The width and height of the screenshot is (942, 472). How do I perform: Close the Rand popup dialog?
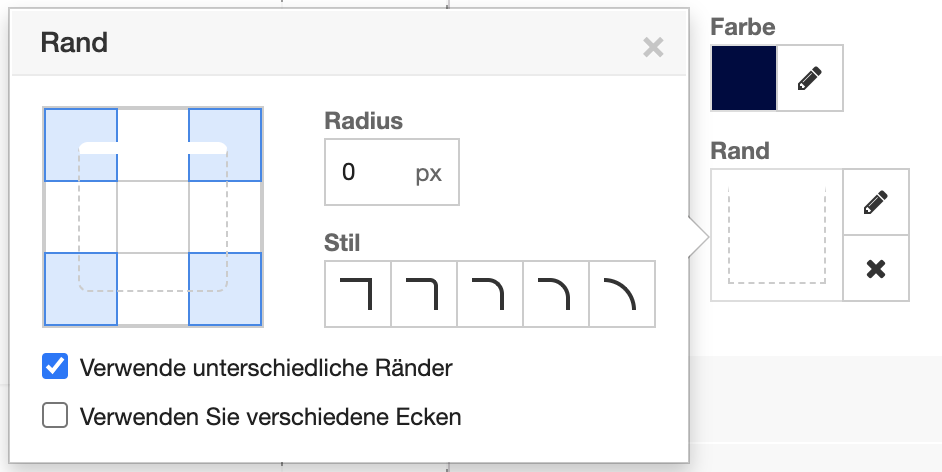coord(653,47)
